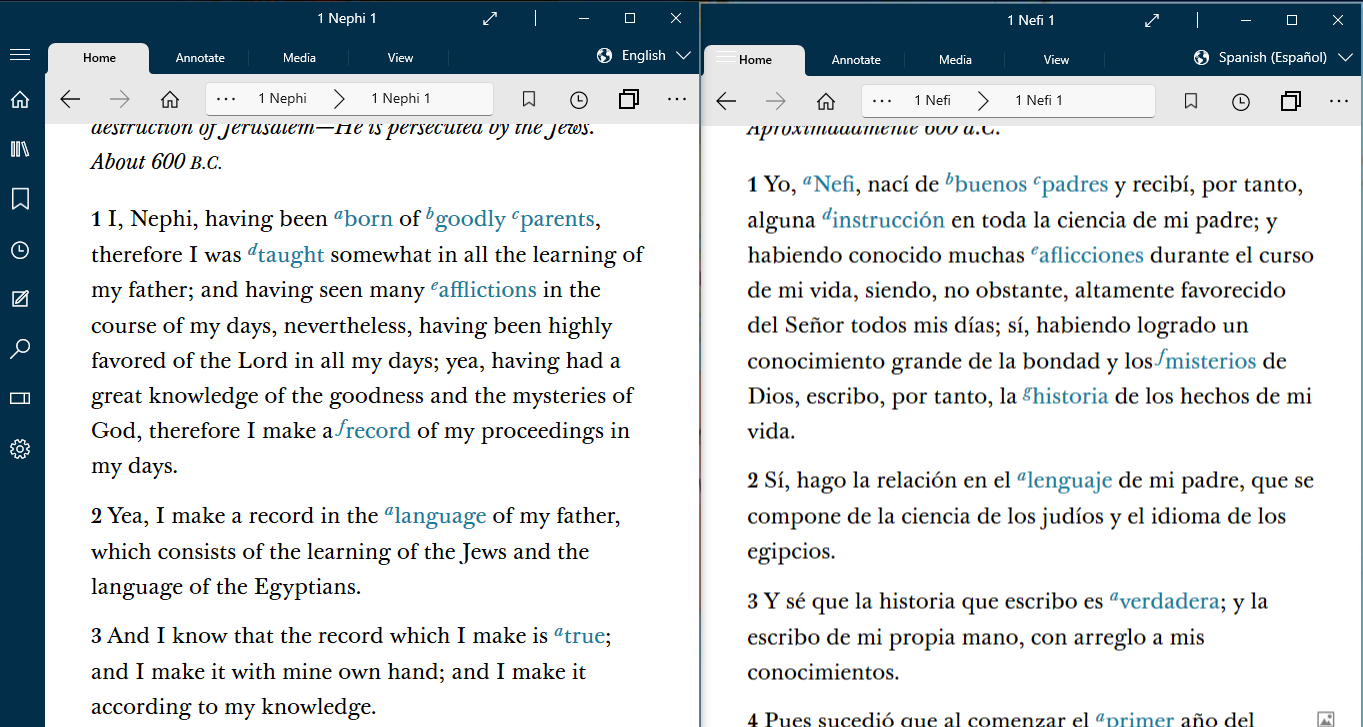The height and width of the screenshot is (727, 1363).
Task: Click breadcrumb chevron after 1 Nefi
Action: pyautogui.click(x=983, y=100)
